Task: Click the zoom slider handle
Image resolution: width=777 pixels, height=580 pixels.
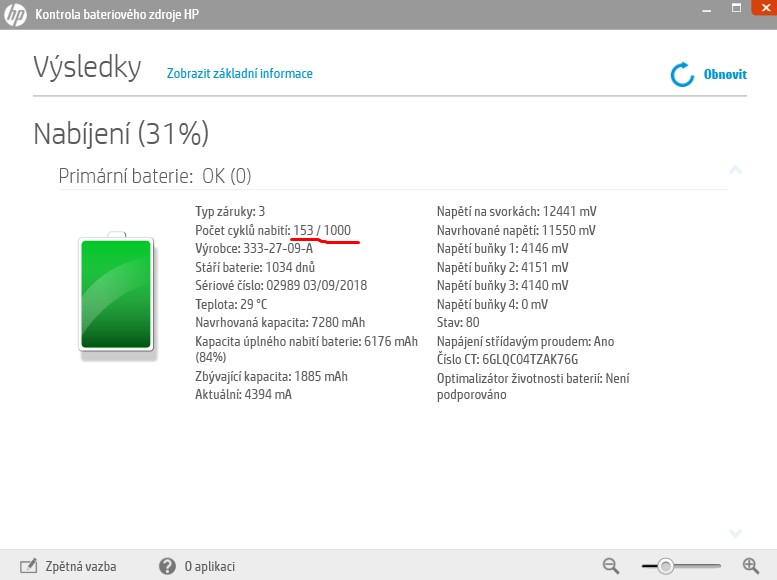Action: pos(664,566)
